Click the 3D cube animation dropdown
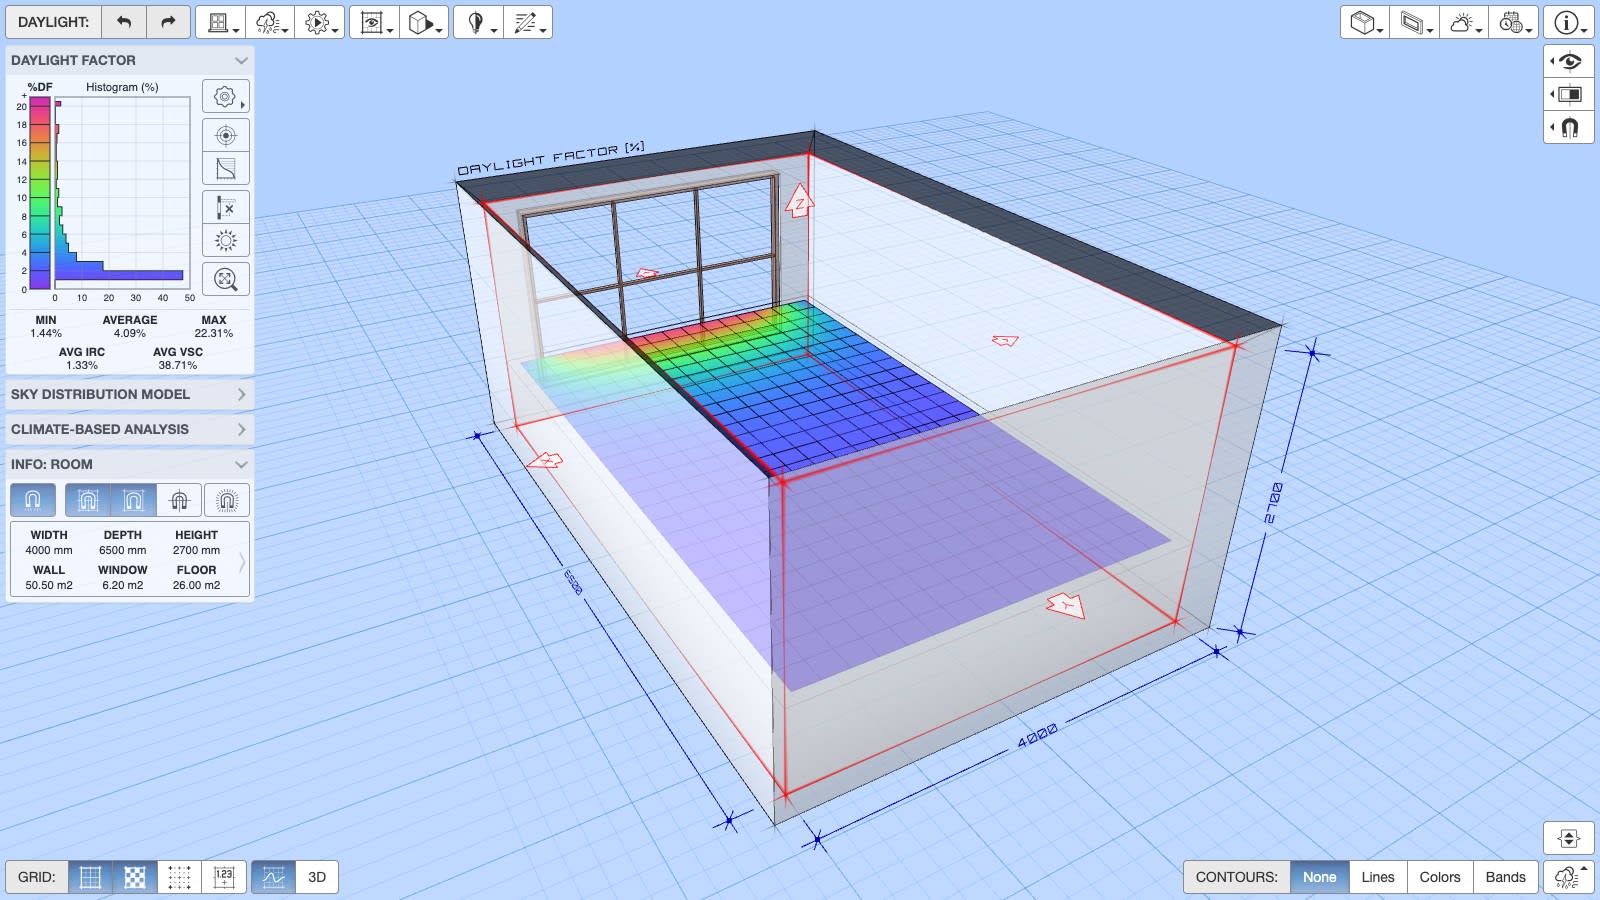Image resolution: width=1600 pixels, height=900 pixels. pyautogui.click(x=424, y=22)
